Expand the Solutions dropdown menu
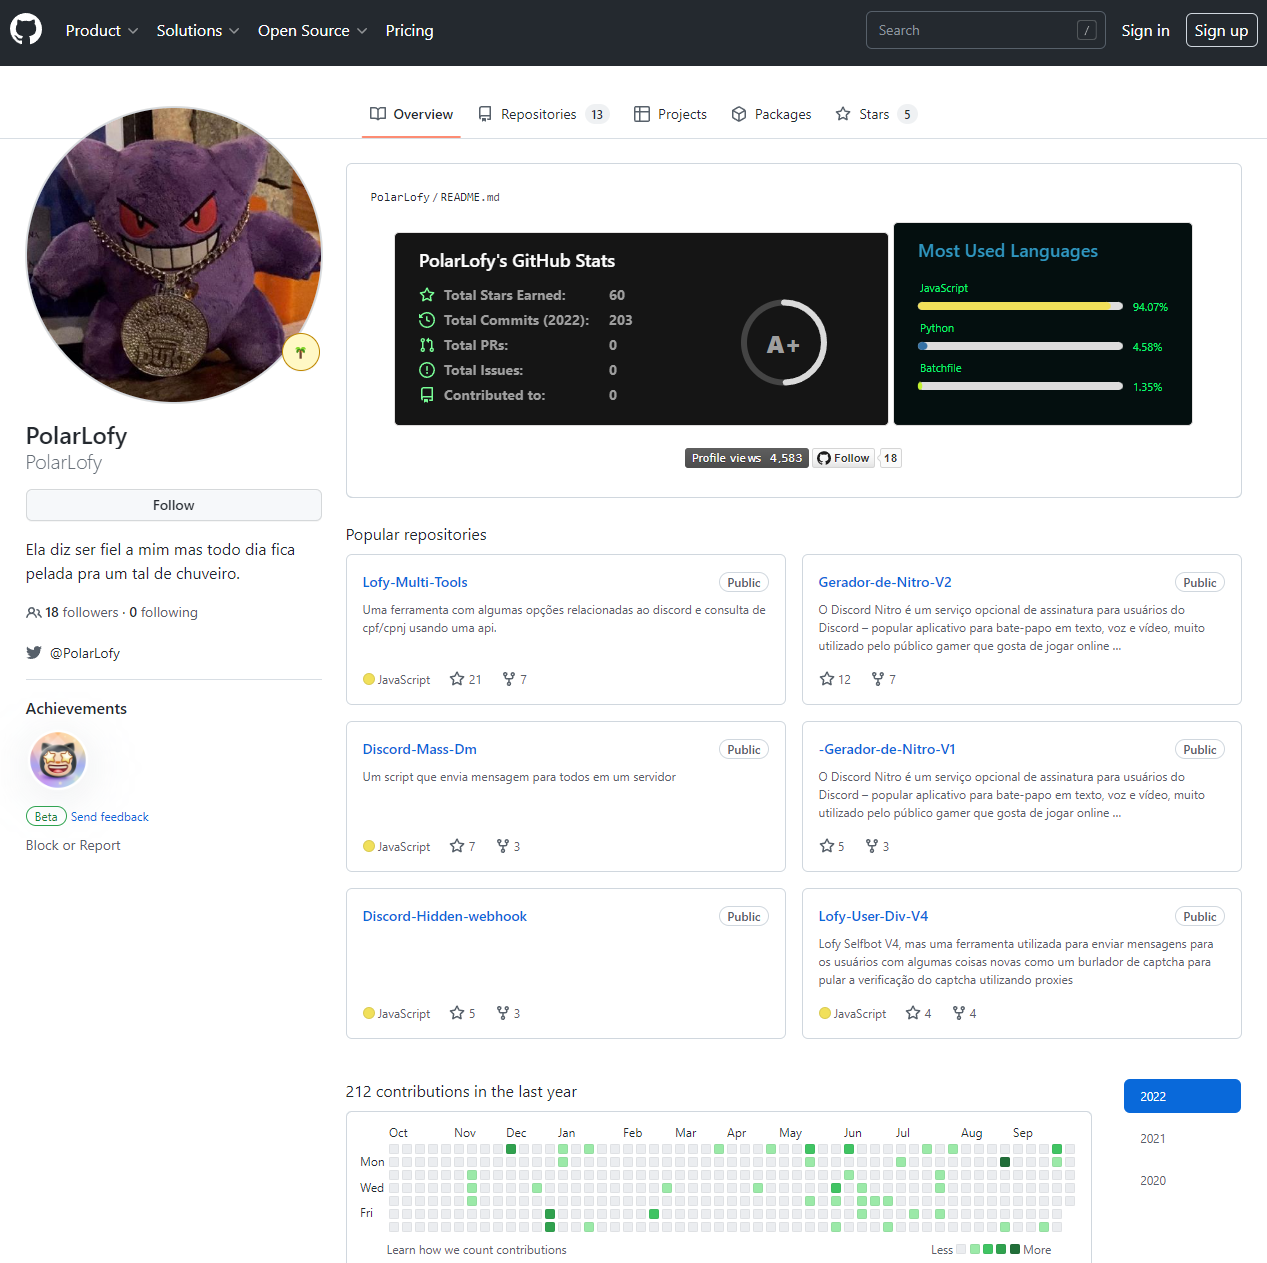 [197, 31]
